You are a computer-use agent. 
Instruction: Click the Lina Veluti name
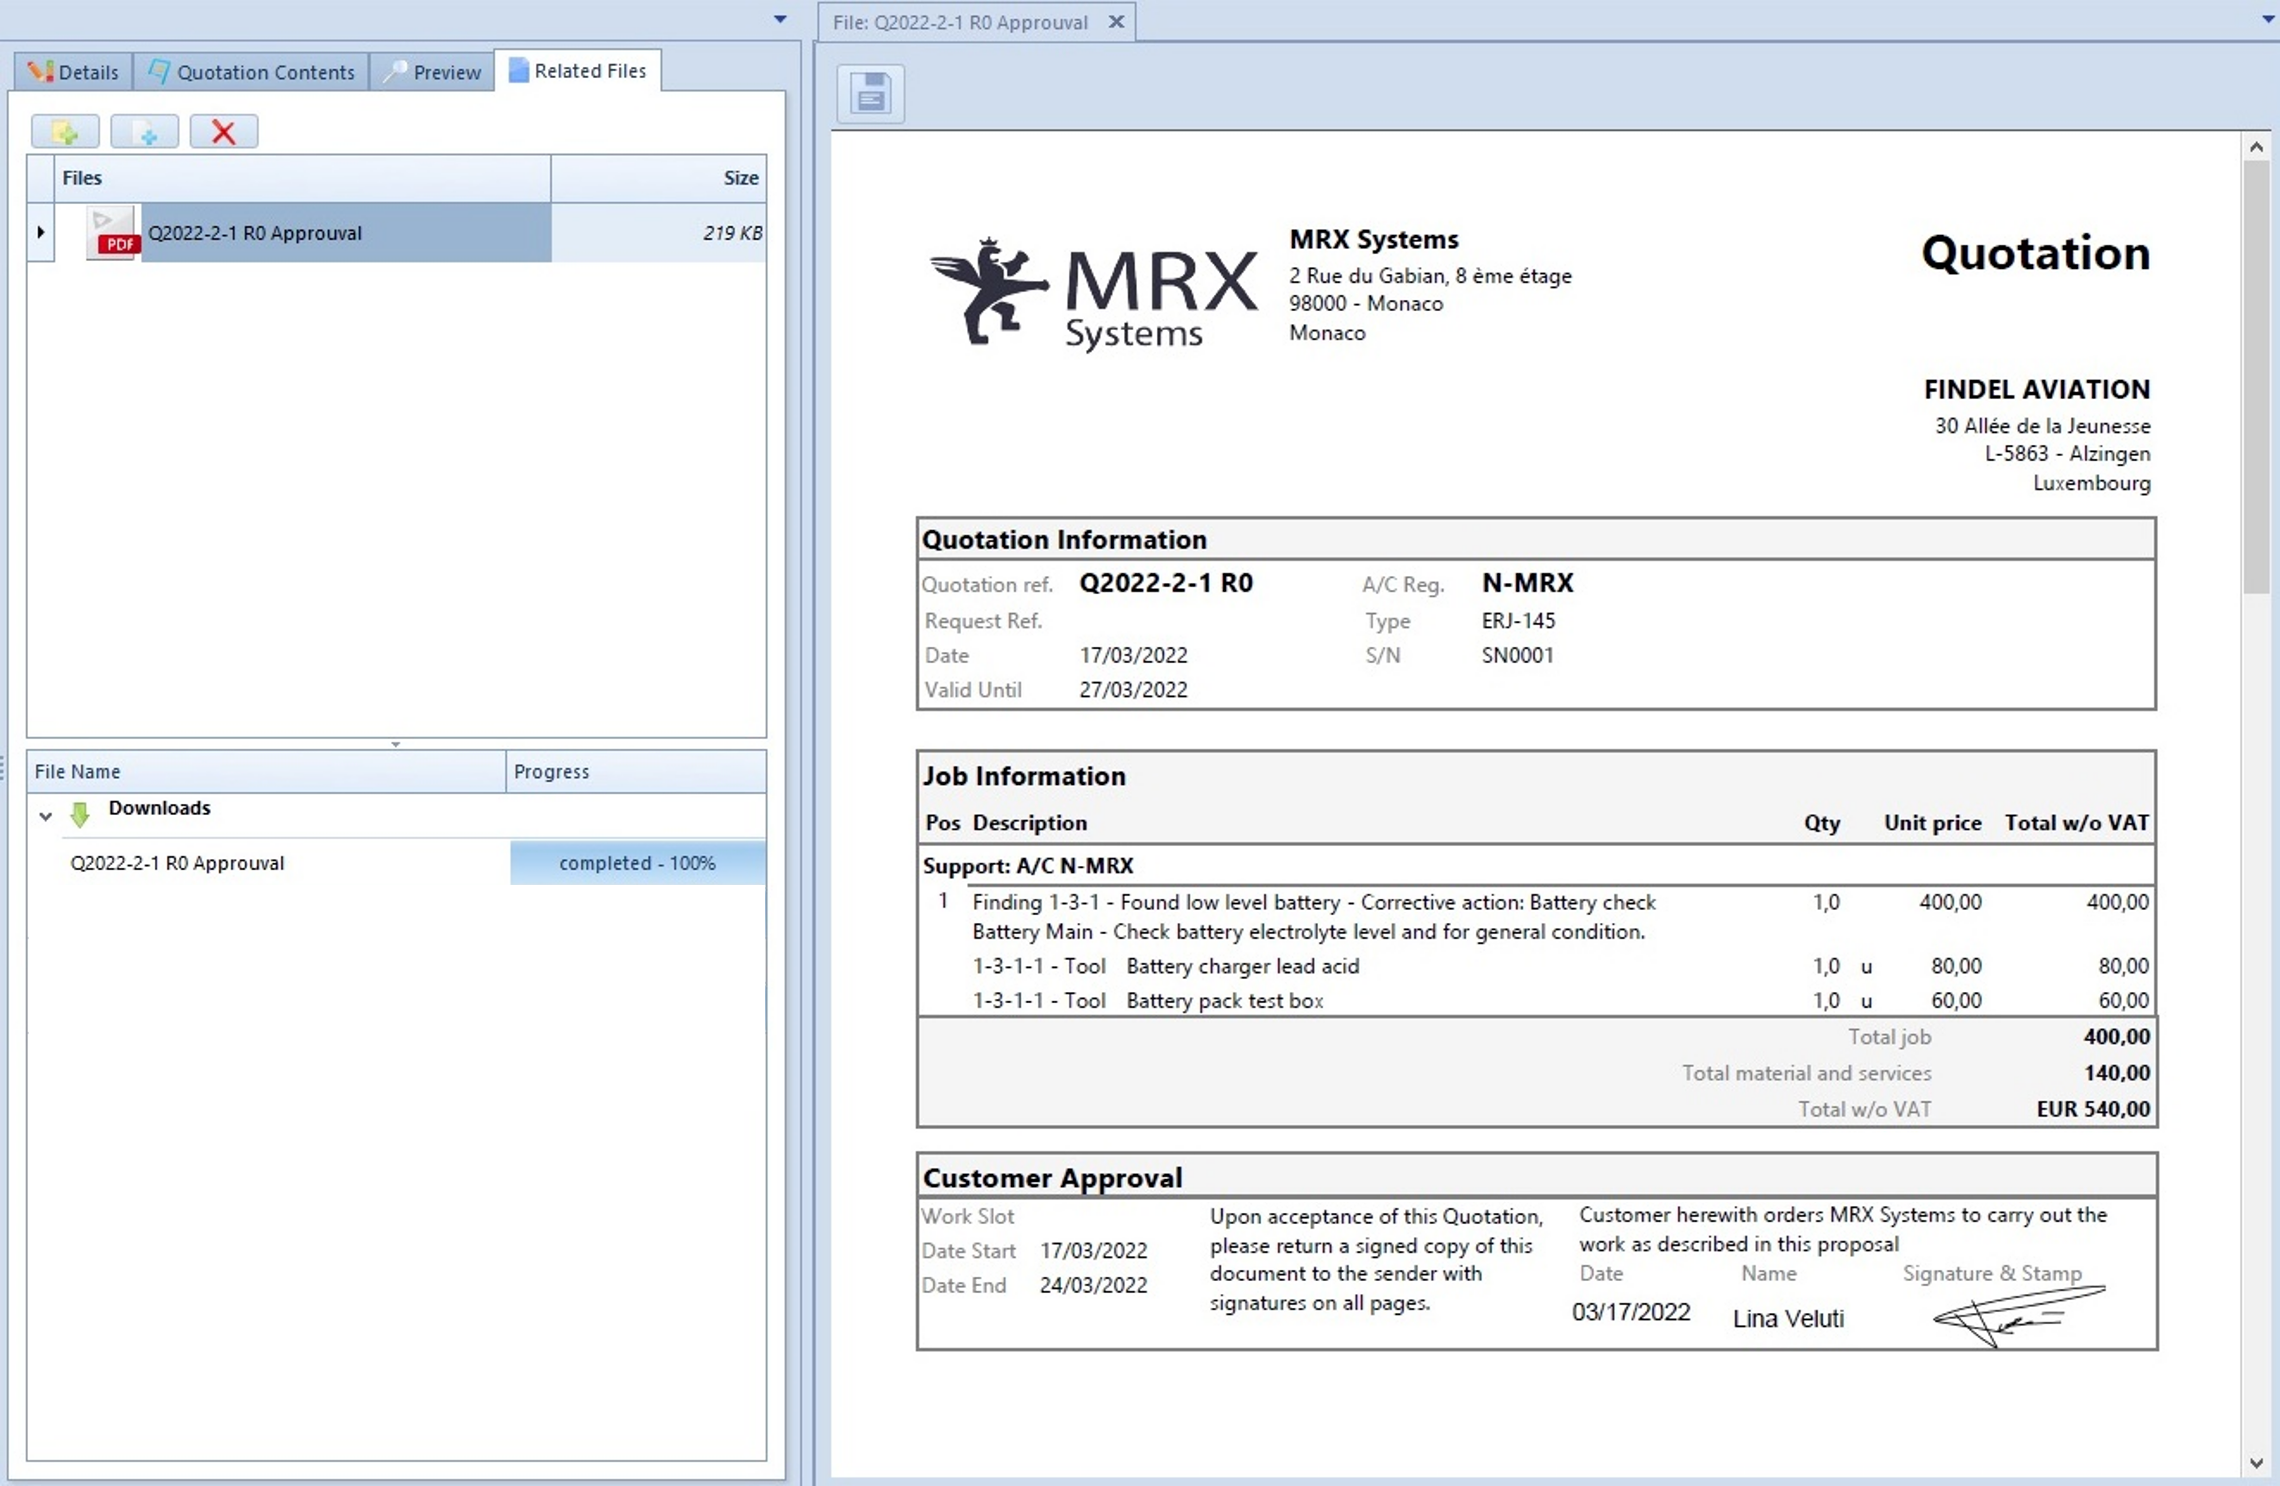click(1788, 1319)
